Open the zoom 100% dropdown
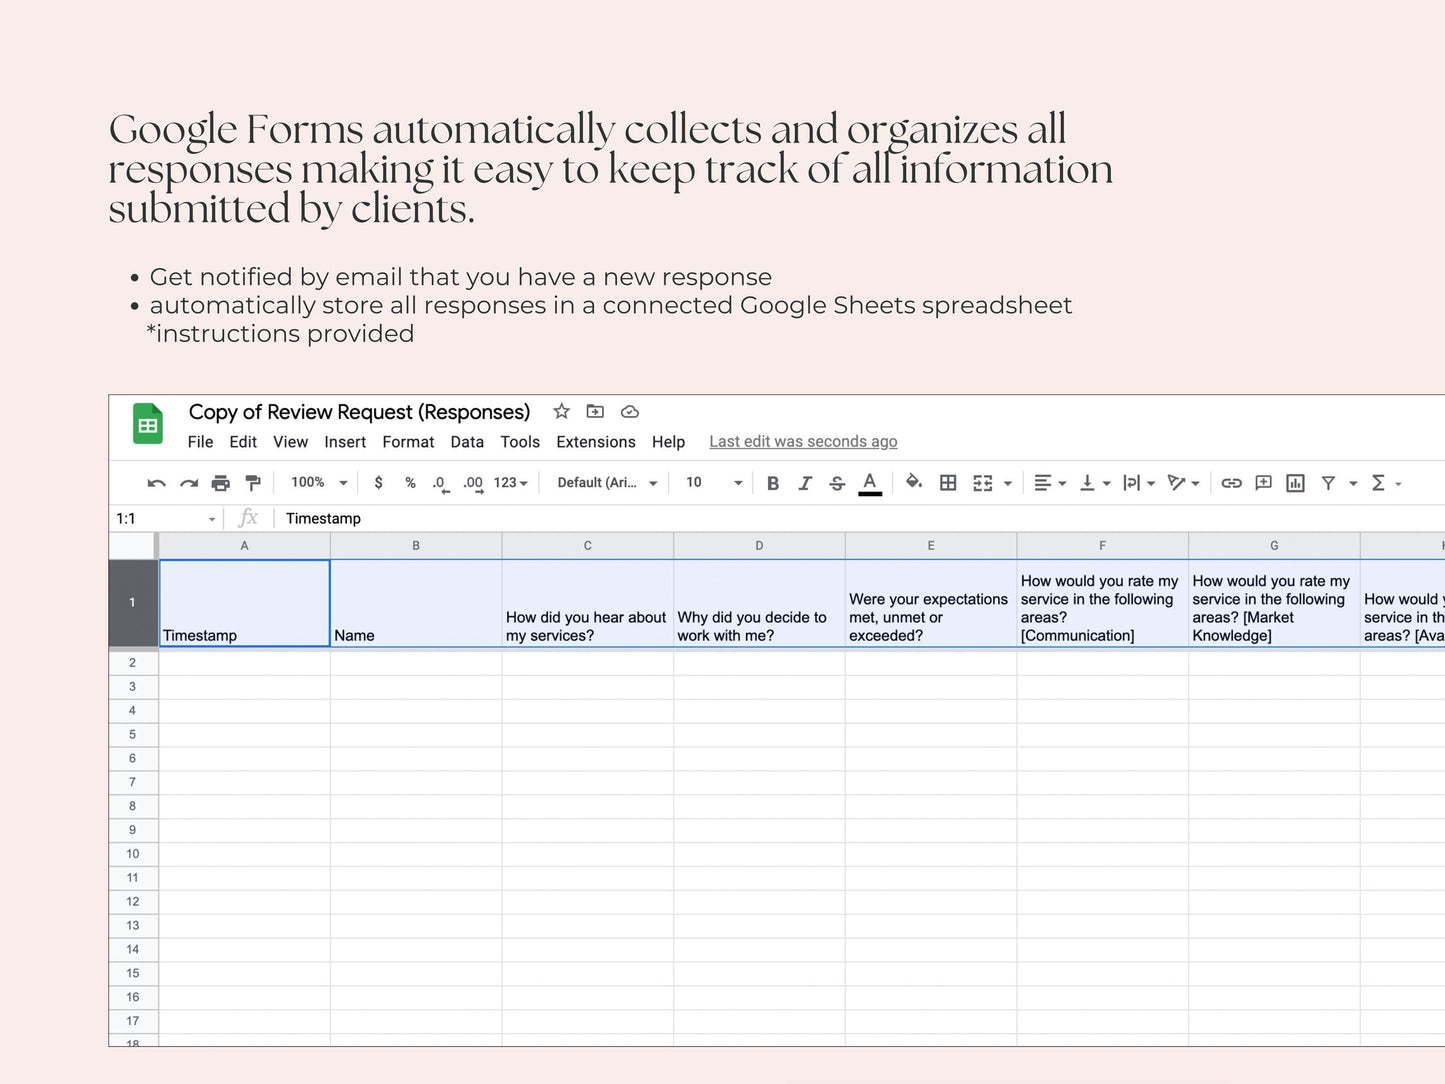 click(x=319, y=482)
